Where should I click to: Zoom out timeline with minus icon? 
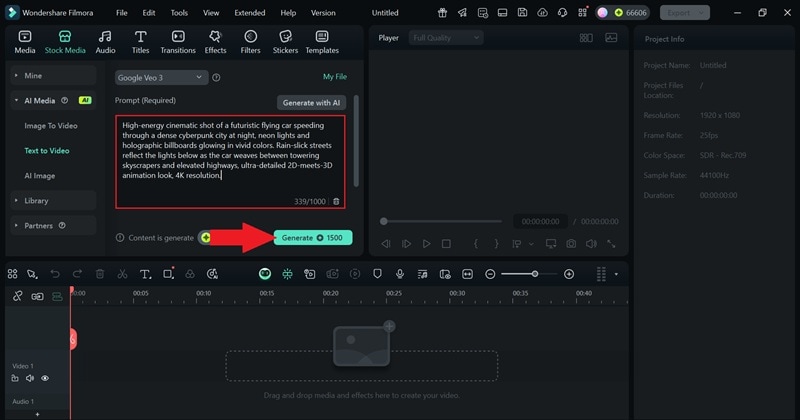(490, 275)
